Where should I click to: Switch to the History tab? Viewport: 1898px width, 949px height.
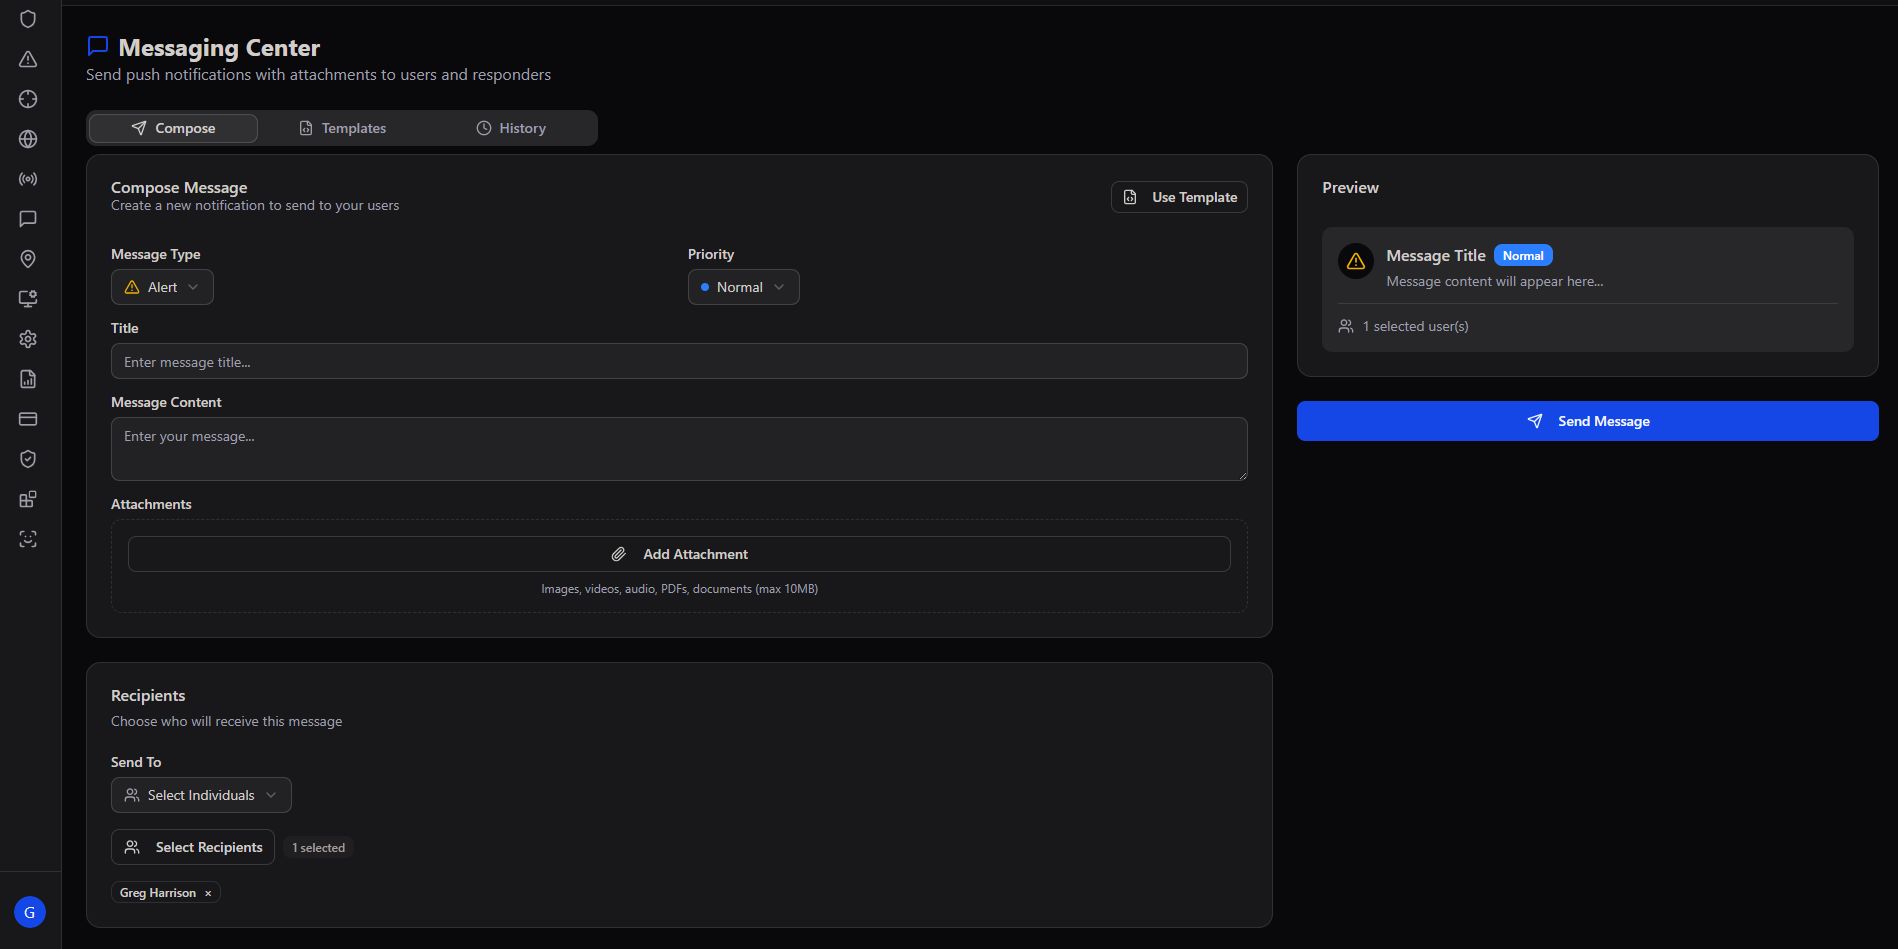tap(511, 128)
